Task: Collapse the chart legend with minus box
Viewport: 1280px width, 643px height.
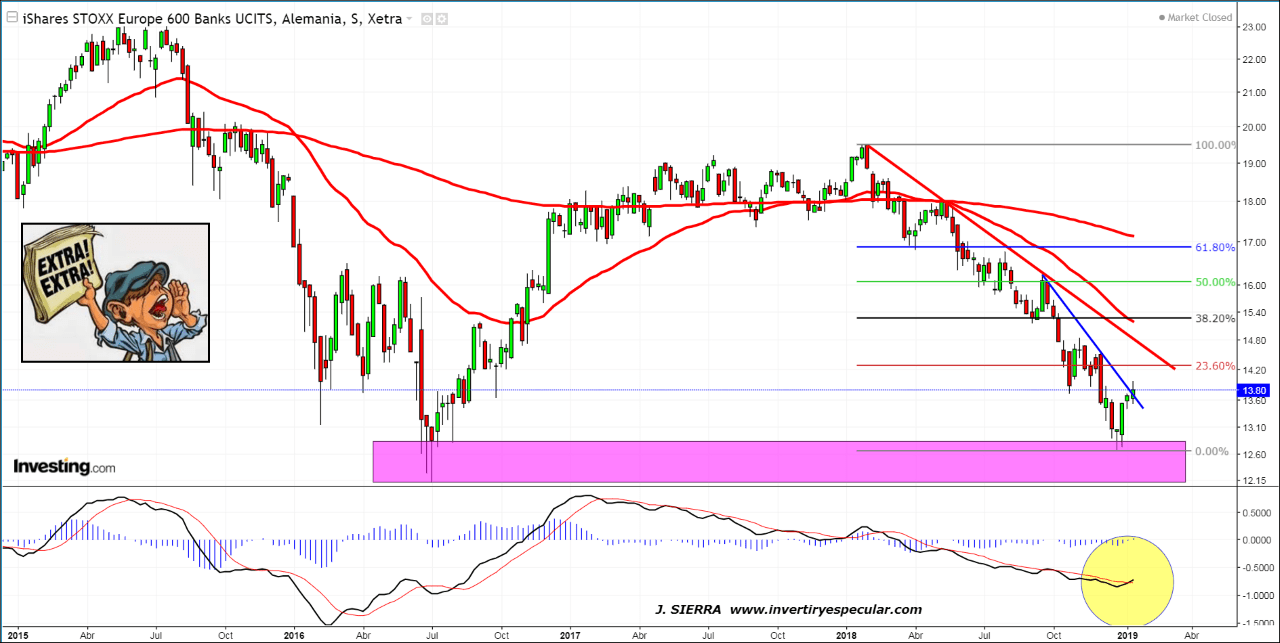Action: pos(10,19)
